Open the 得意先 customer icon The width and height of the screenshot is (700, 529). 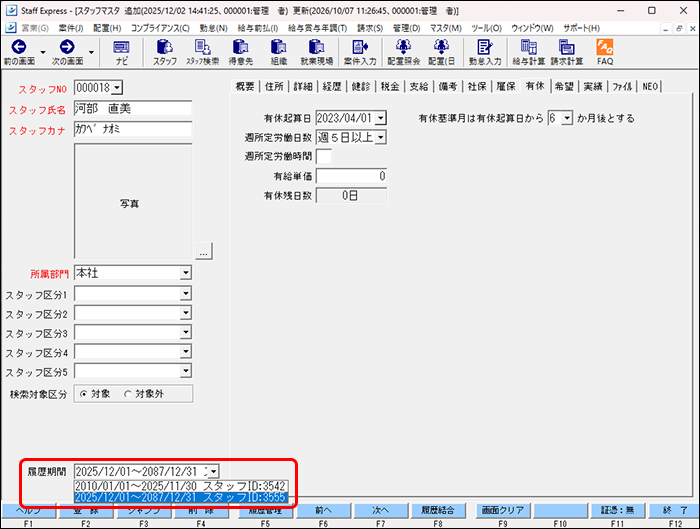tap(241, 53)
